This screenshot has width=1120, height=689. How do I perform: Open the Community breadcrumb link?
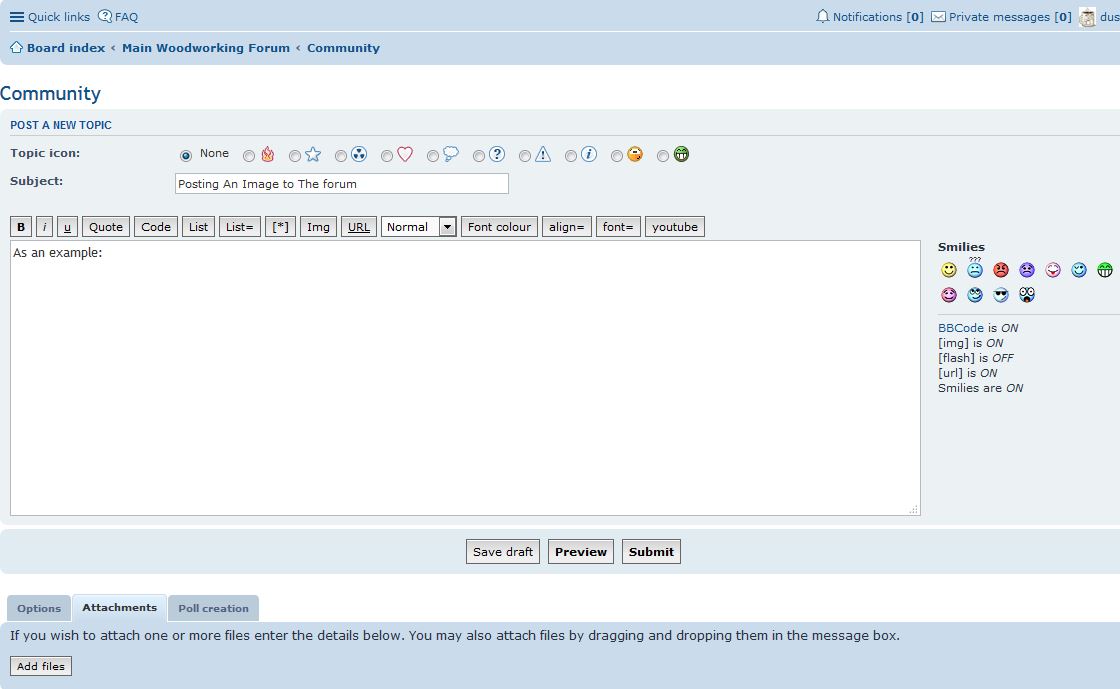pyautogui.click(x=344, y=48)
